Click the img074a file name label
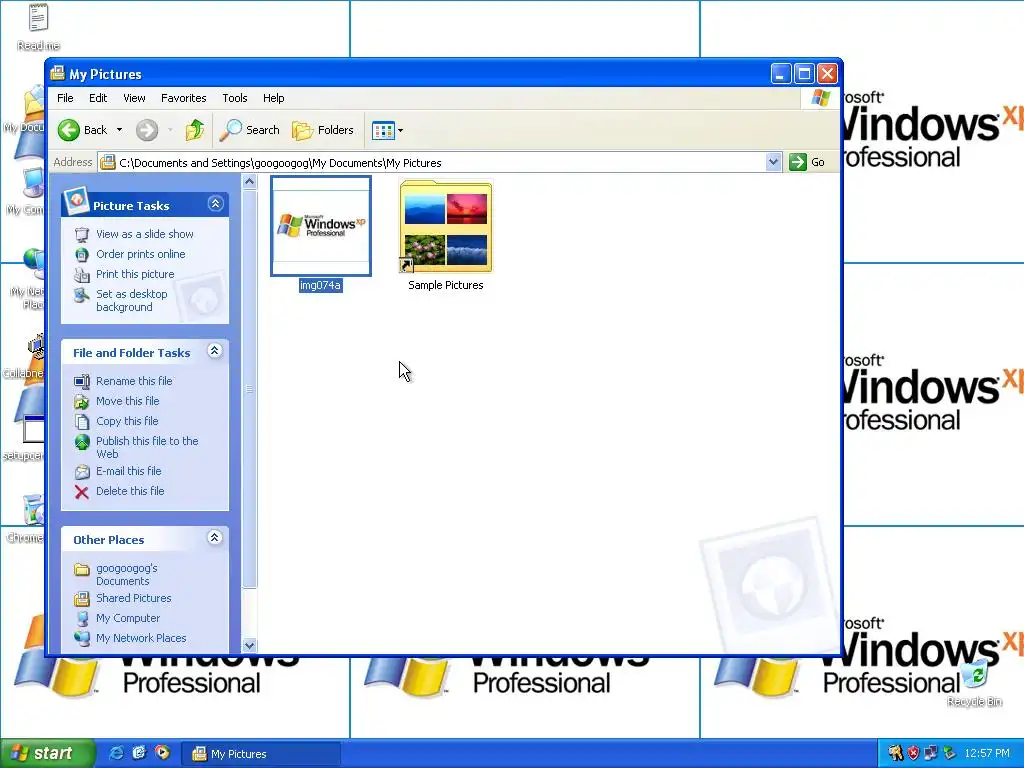The image size is (1024, 768). click(320, 285)
